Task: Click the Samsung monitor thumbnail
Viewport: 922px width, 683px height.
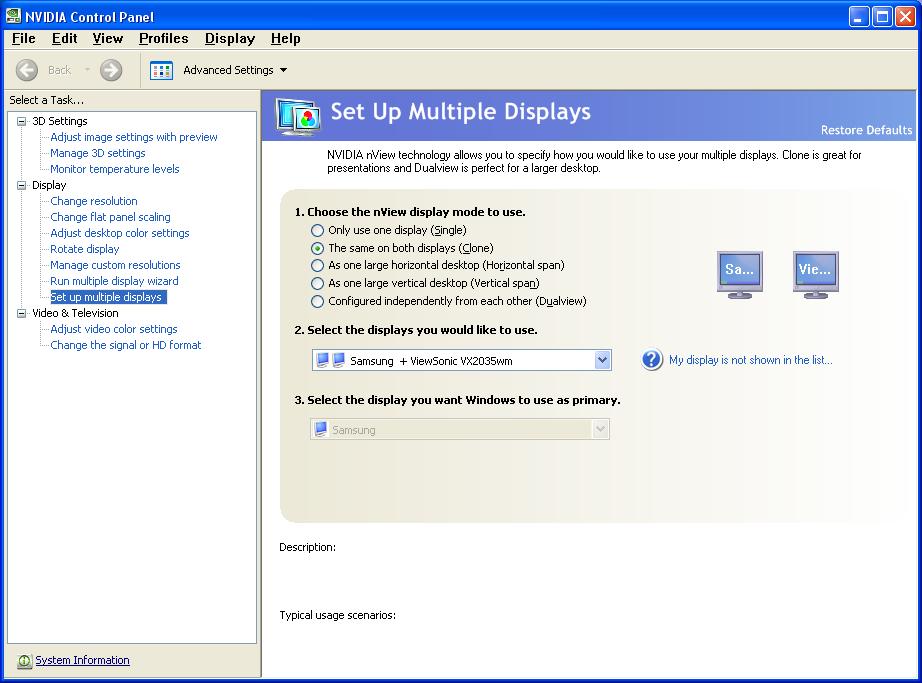Action: [740, 274]
